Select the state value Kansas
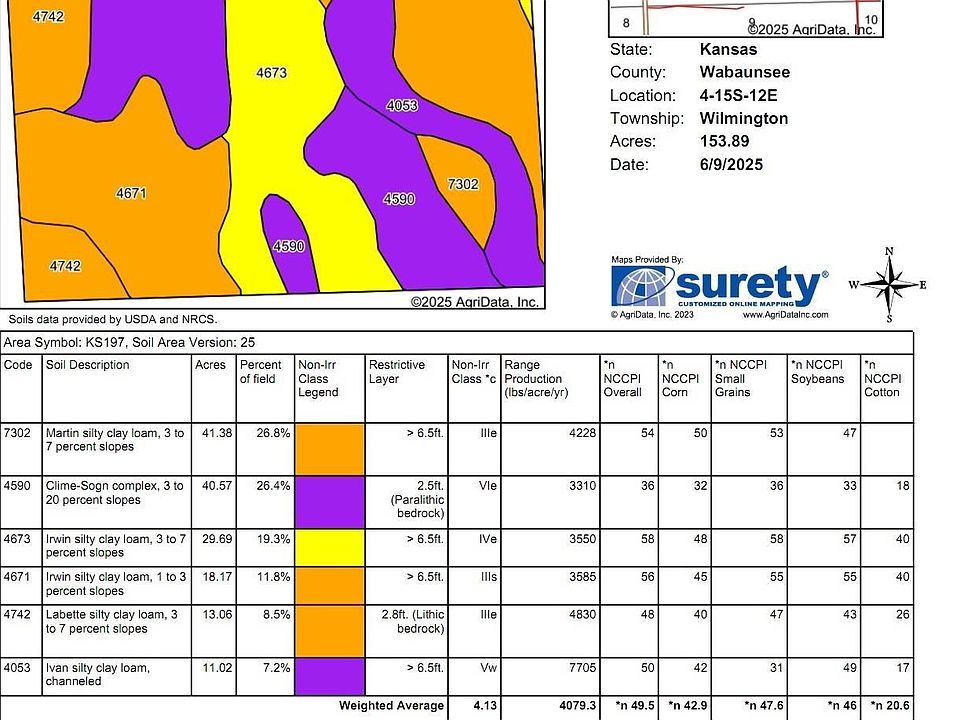This screenshot has width=960, height=720. tap(729, 50)
